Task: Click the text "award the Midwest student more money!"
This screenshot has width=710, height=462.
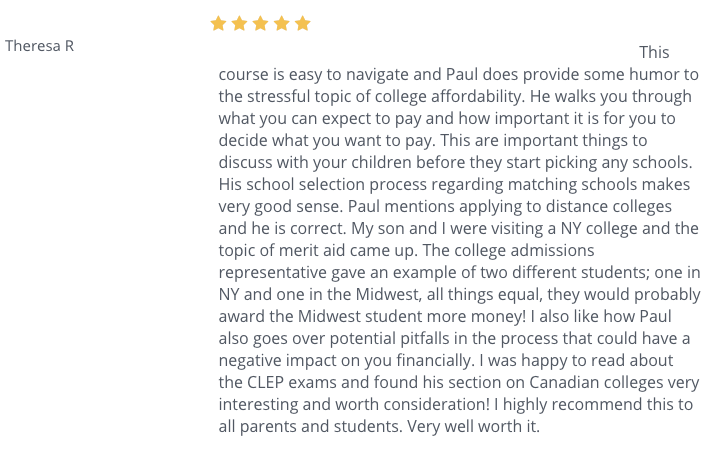Action: [372, 316]
